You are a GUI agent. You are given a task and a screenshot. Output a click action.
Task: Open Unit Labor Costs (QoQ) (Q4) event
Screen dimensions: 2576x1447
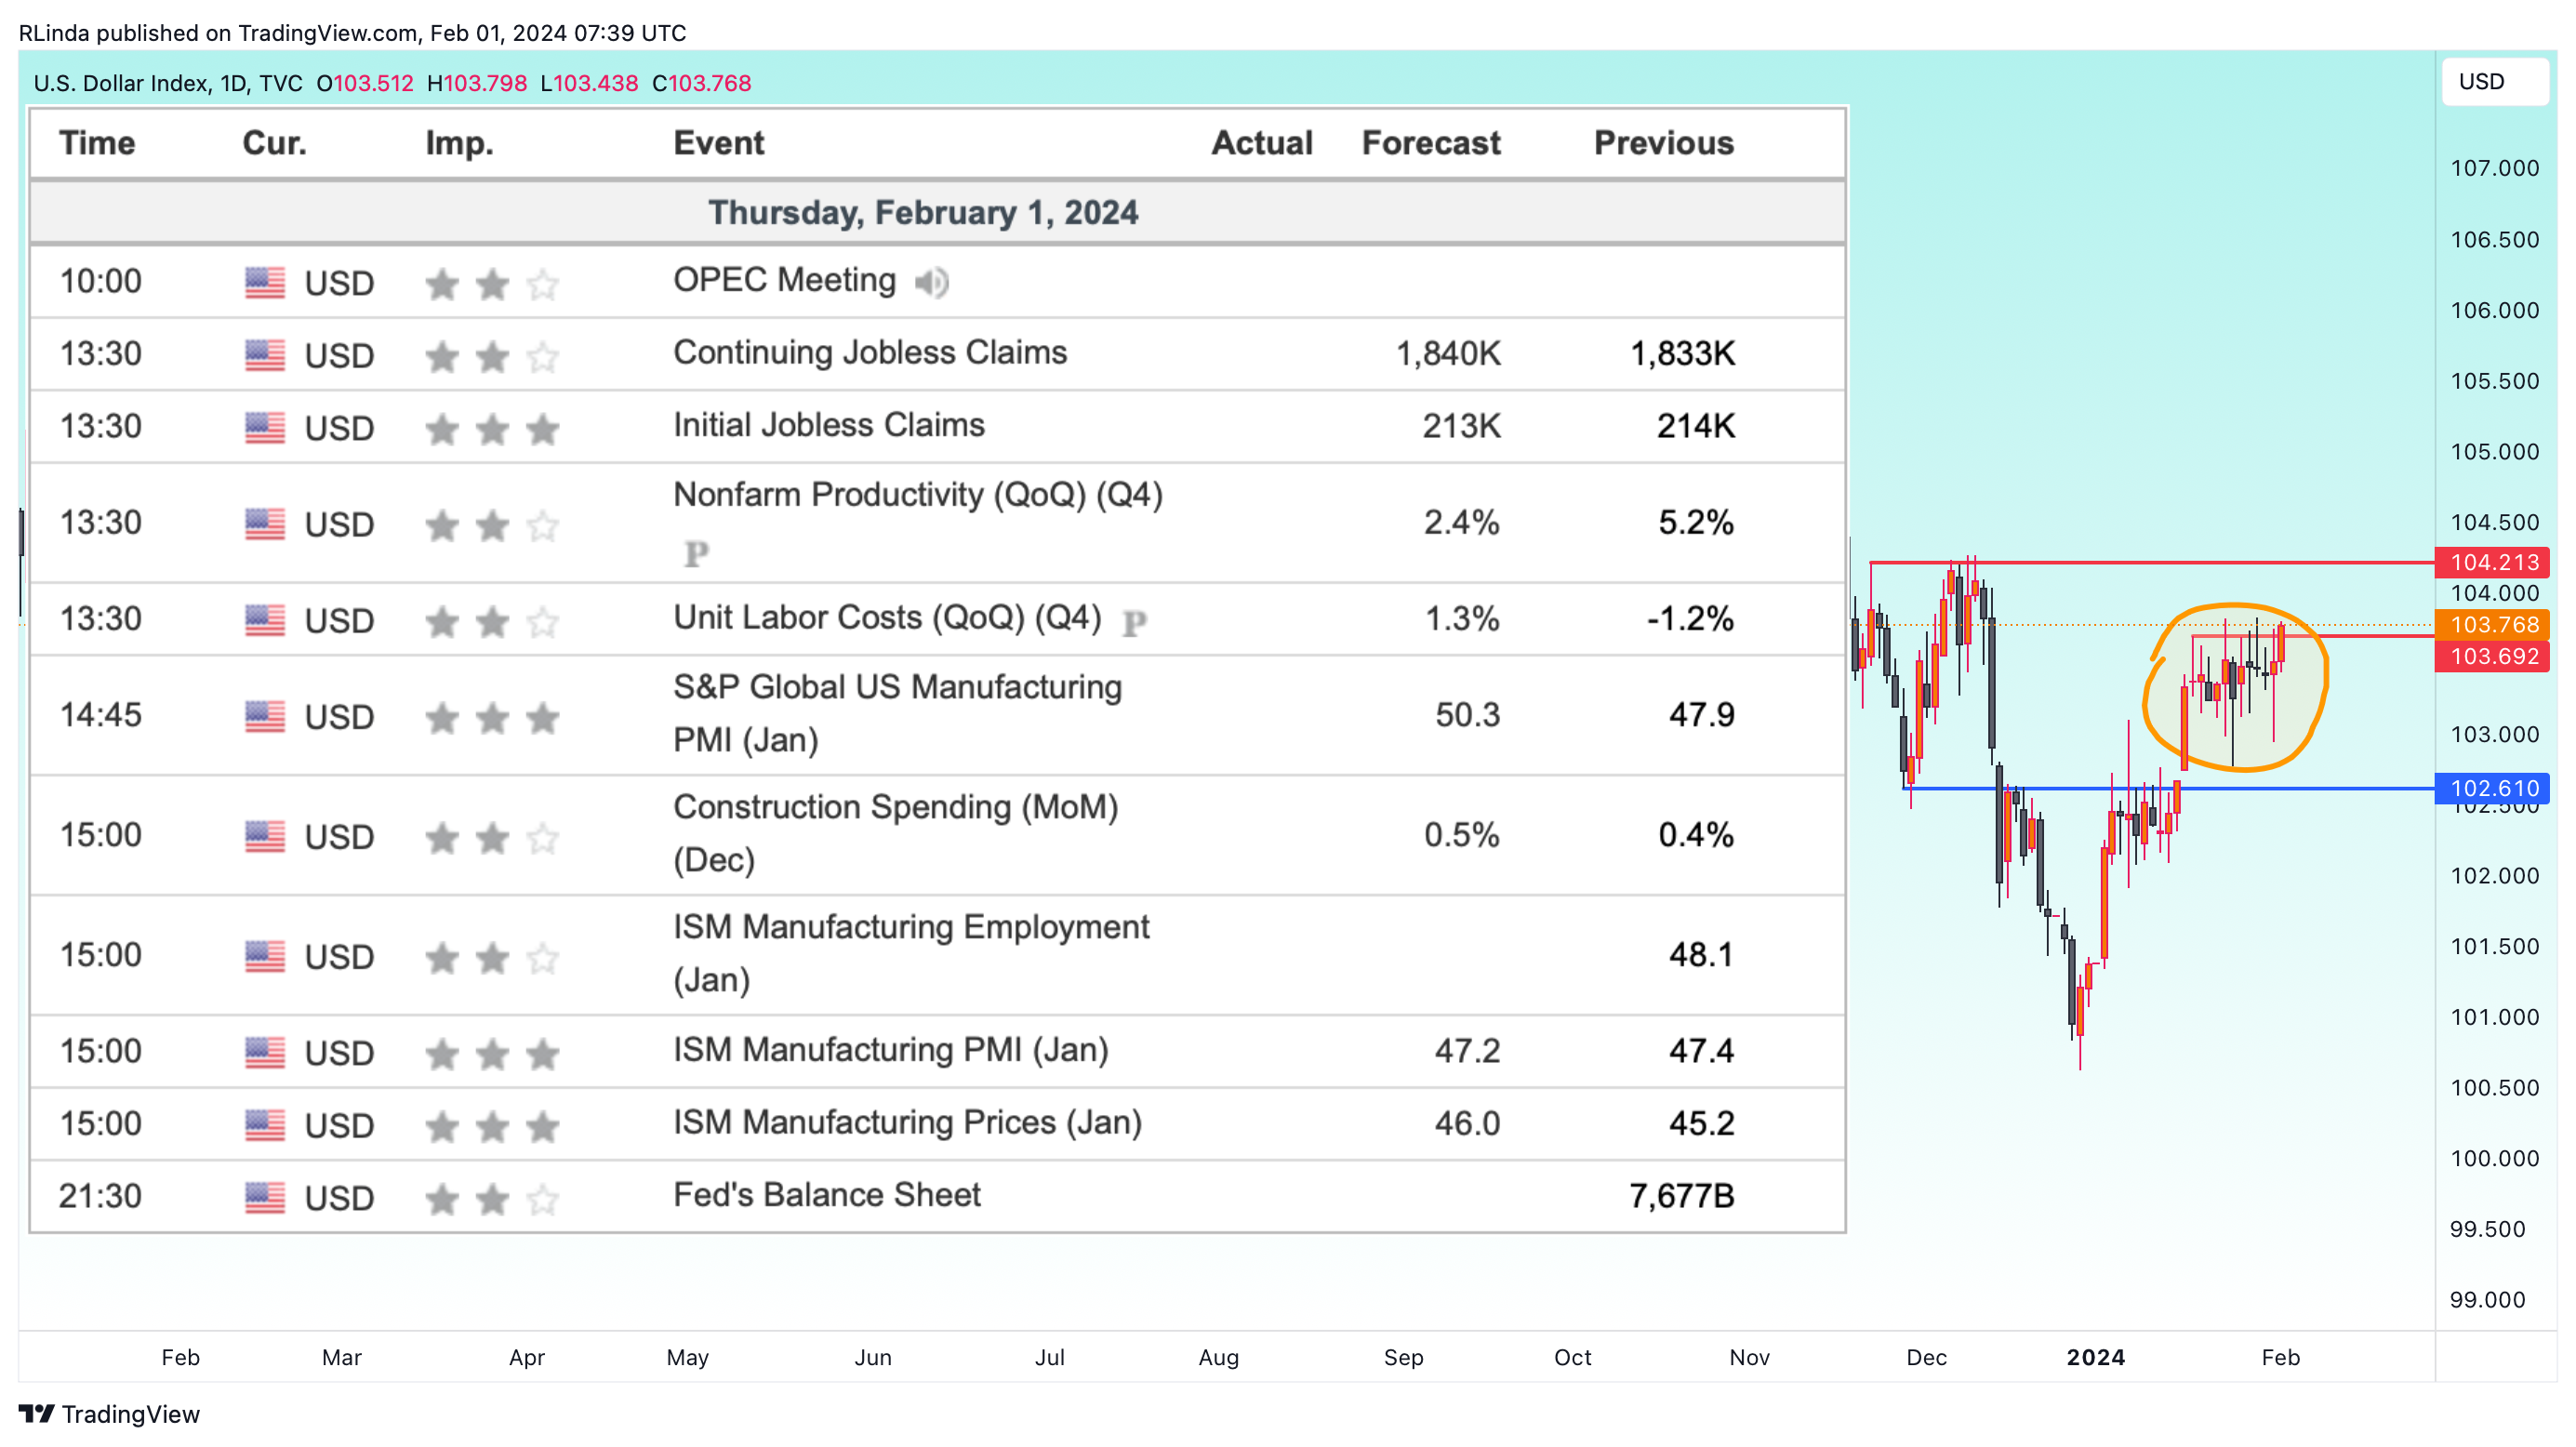(x=887, y=618)
